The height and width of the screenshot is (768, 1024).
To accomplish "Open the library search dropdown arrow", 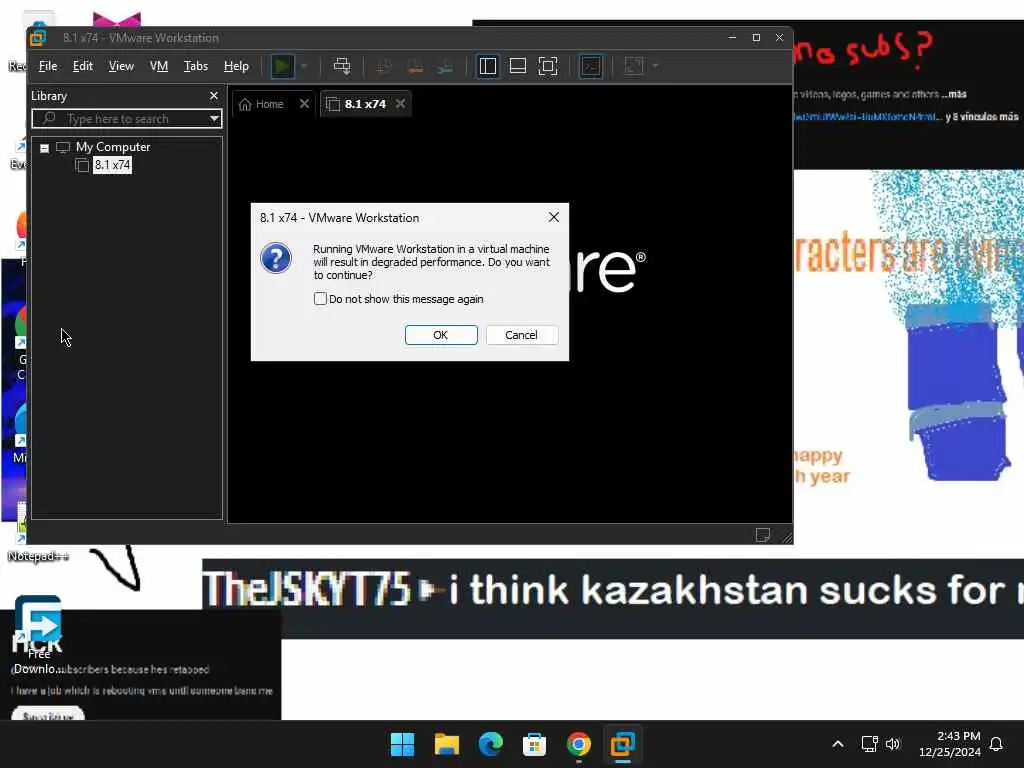I will point(214,119).
